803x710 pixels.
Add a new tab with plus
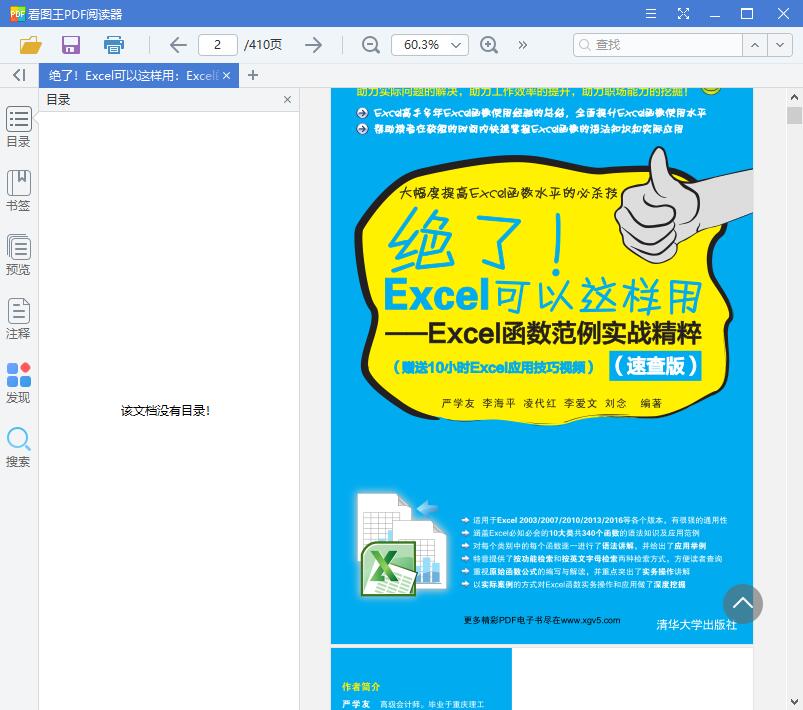click(x=252, y=75)
